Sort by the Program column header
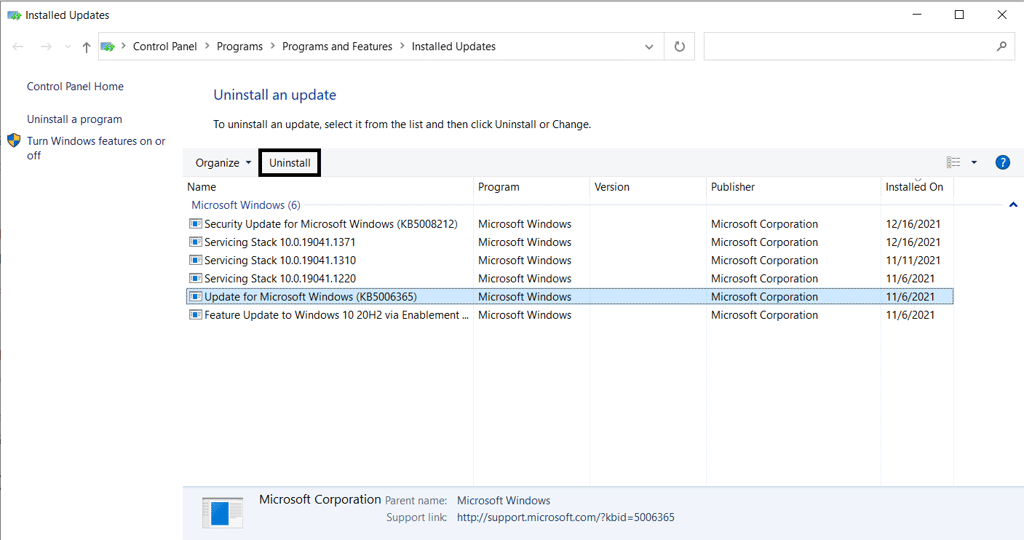The height and width of the screenshot is (540, 1024). coord(532,187)
